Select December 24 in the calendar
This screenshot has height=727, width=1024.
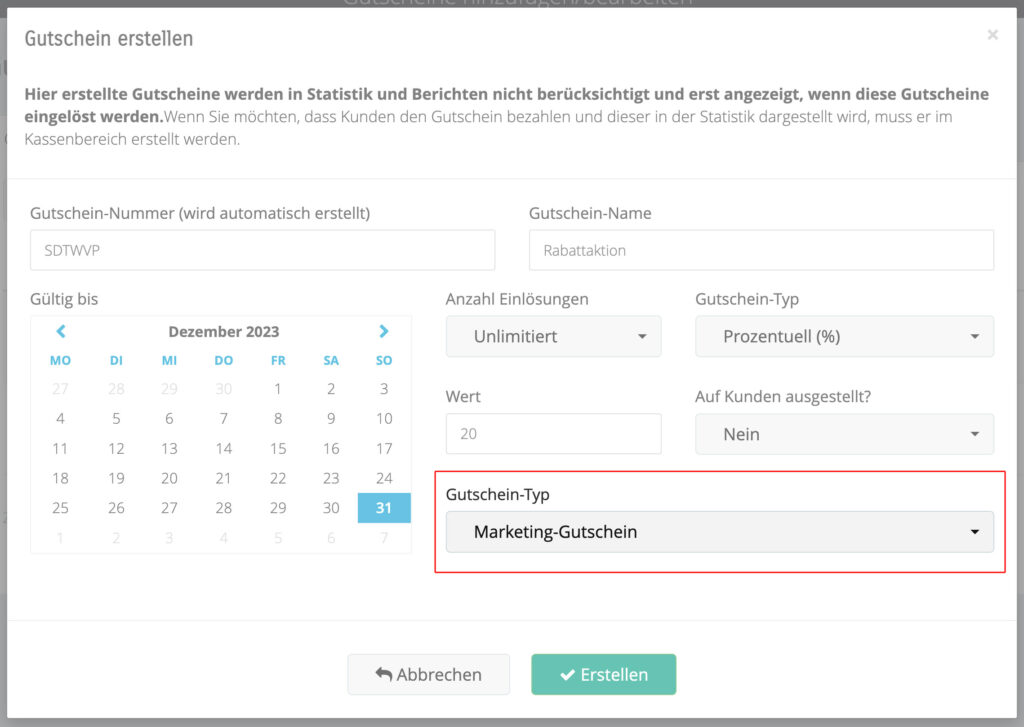tap(384, 478)
